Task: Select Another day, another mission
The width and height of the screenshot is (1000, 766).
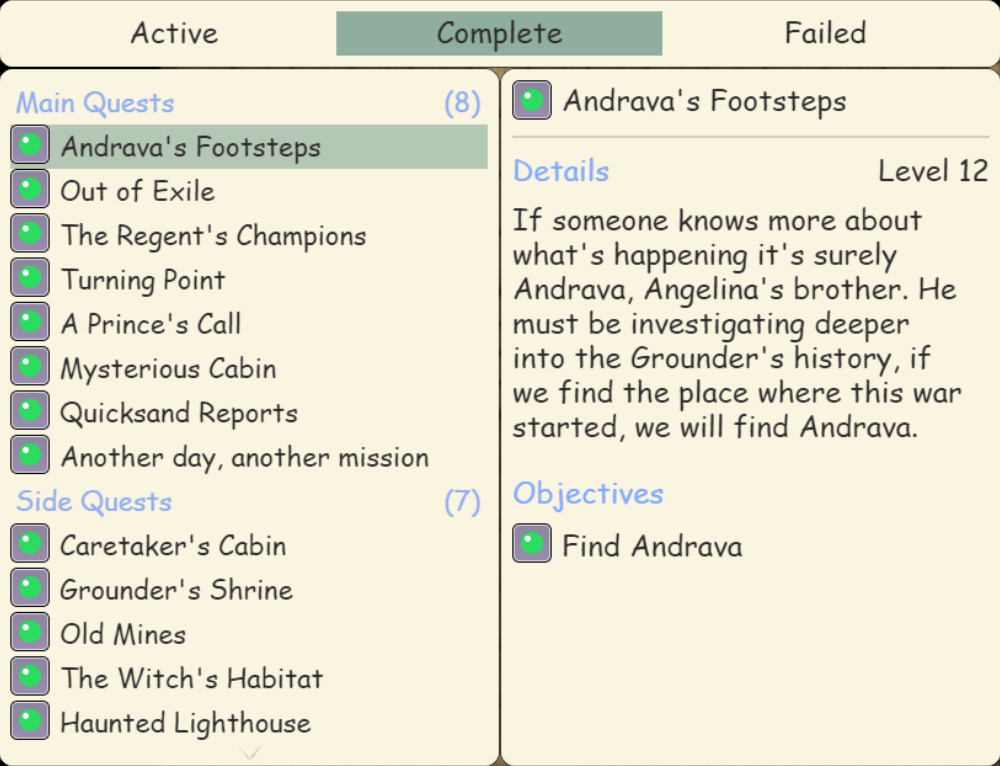Action: (245, 456)
